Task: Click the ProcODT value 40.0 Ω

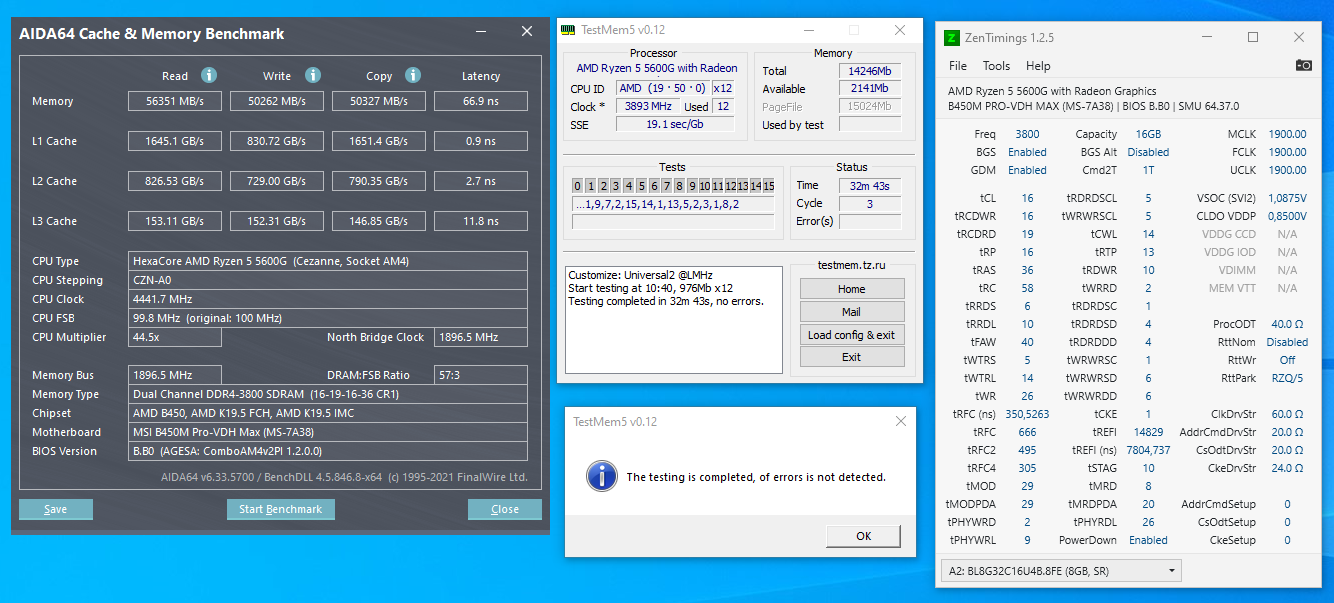Action: [1287, 324]
